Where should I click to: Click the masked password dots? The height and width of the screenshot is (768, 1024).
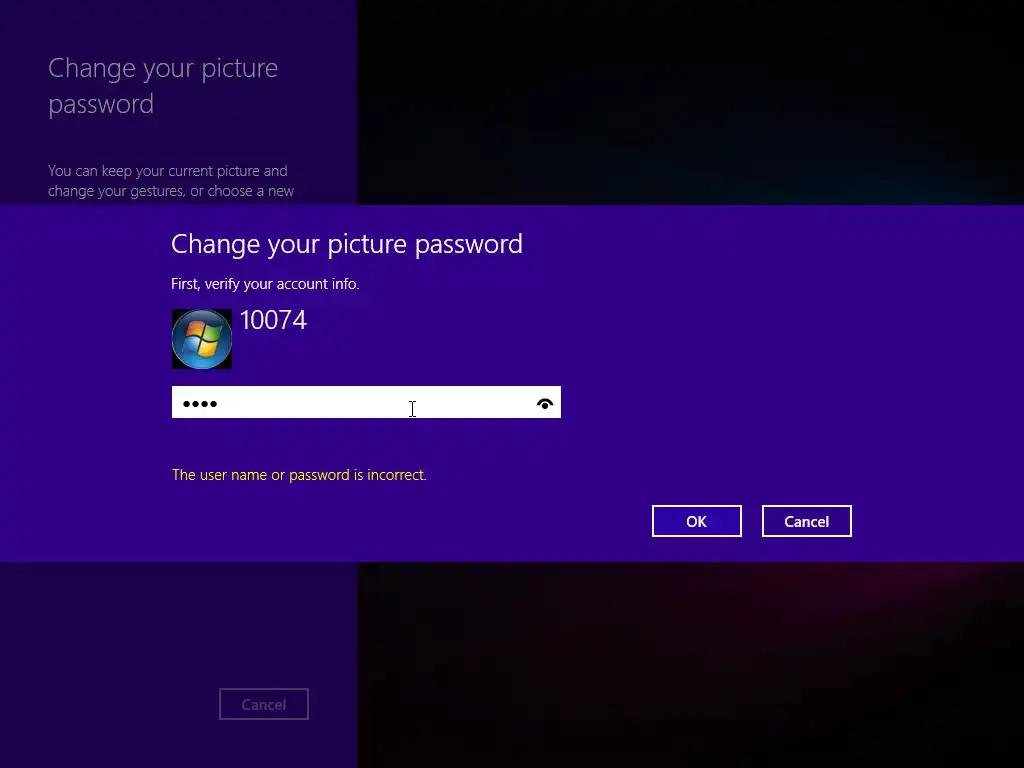200,404
